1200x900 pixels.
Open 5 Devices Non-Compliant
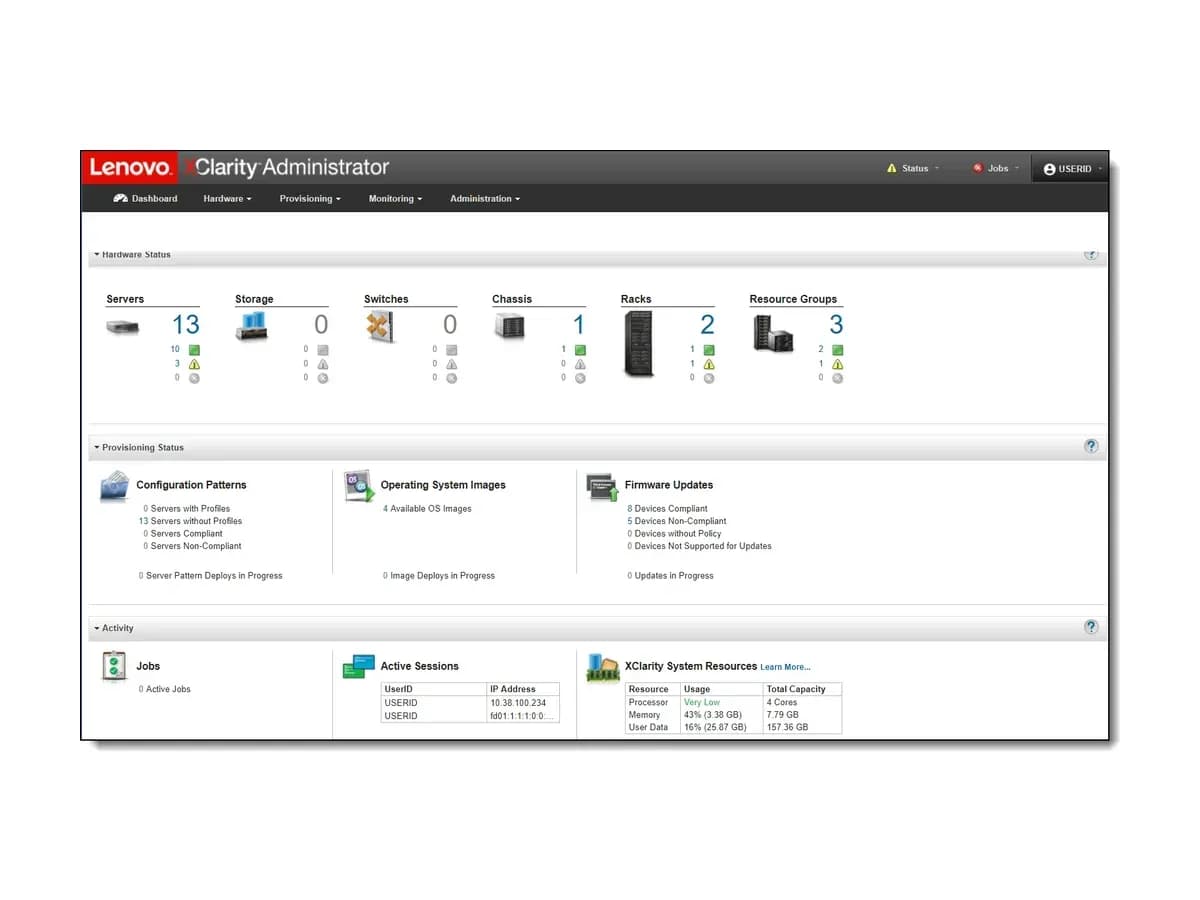click(x=677, y=521)
